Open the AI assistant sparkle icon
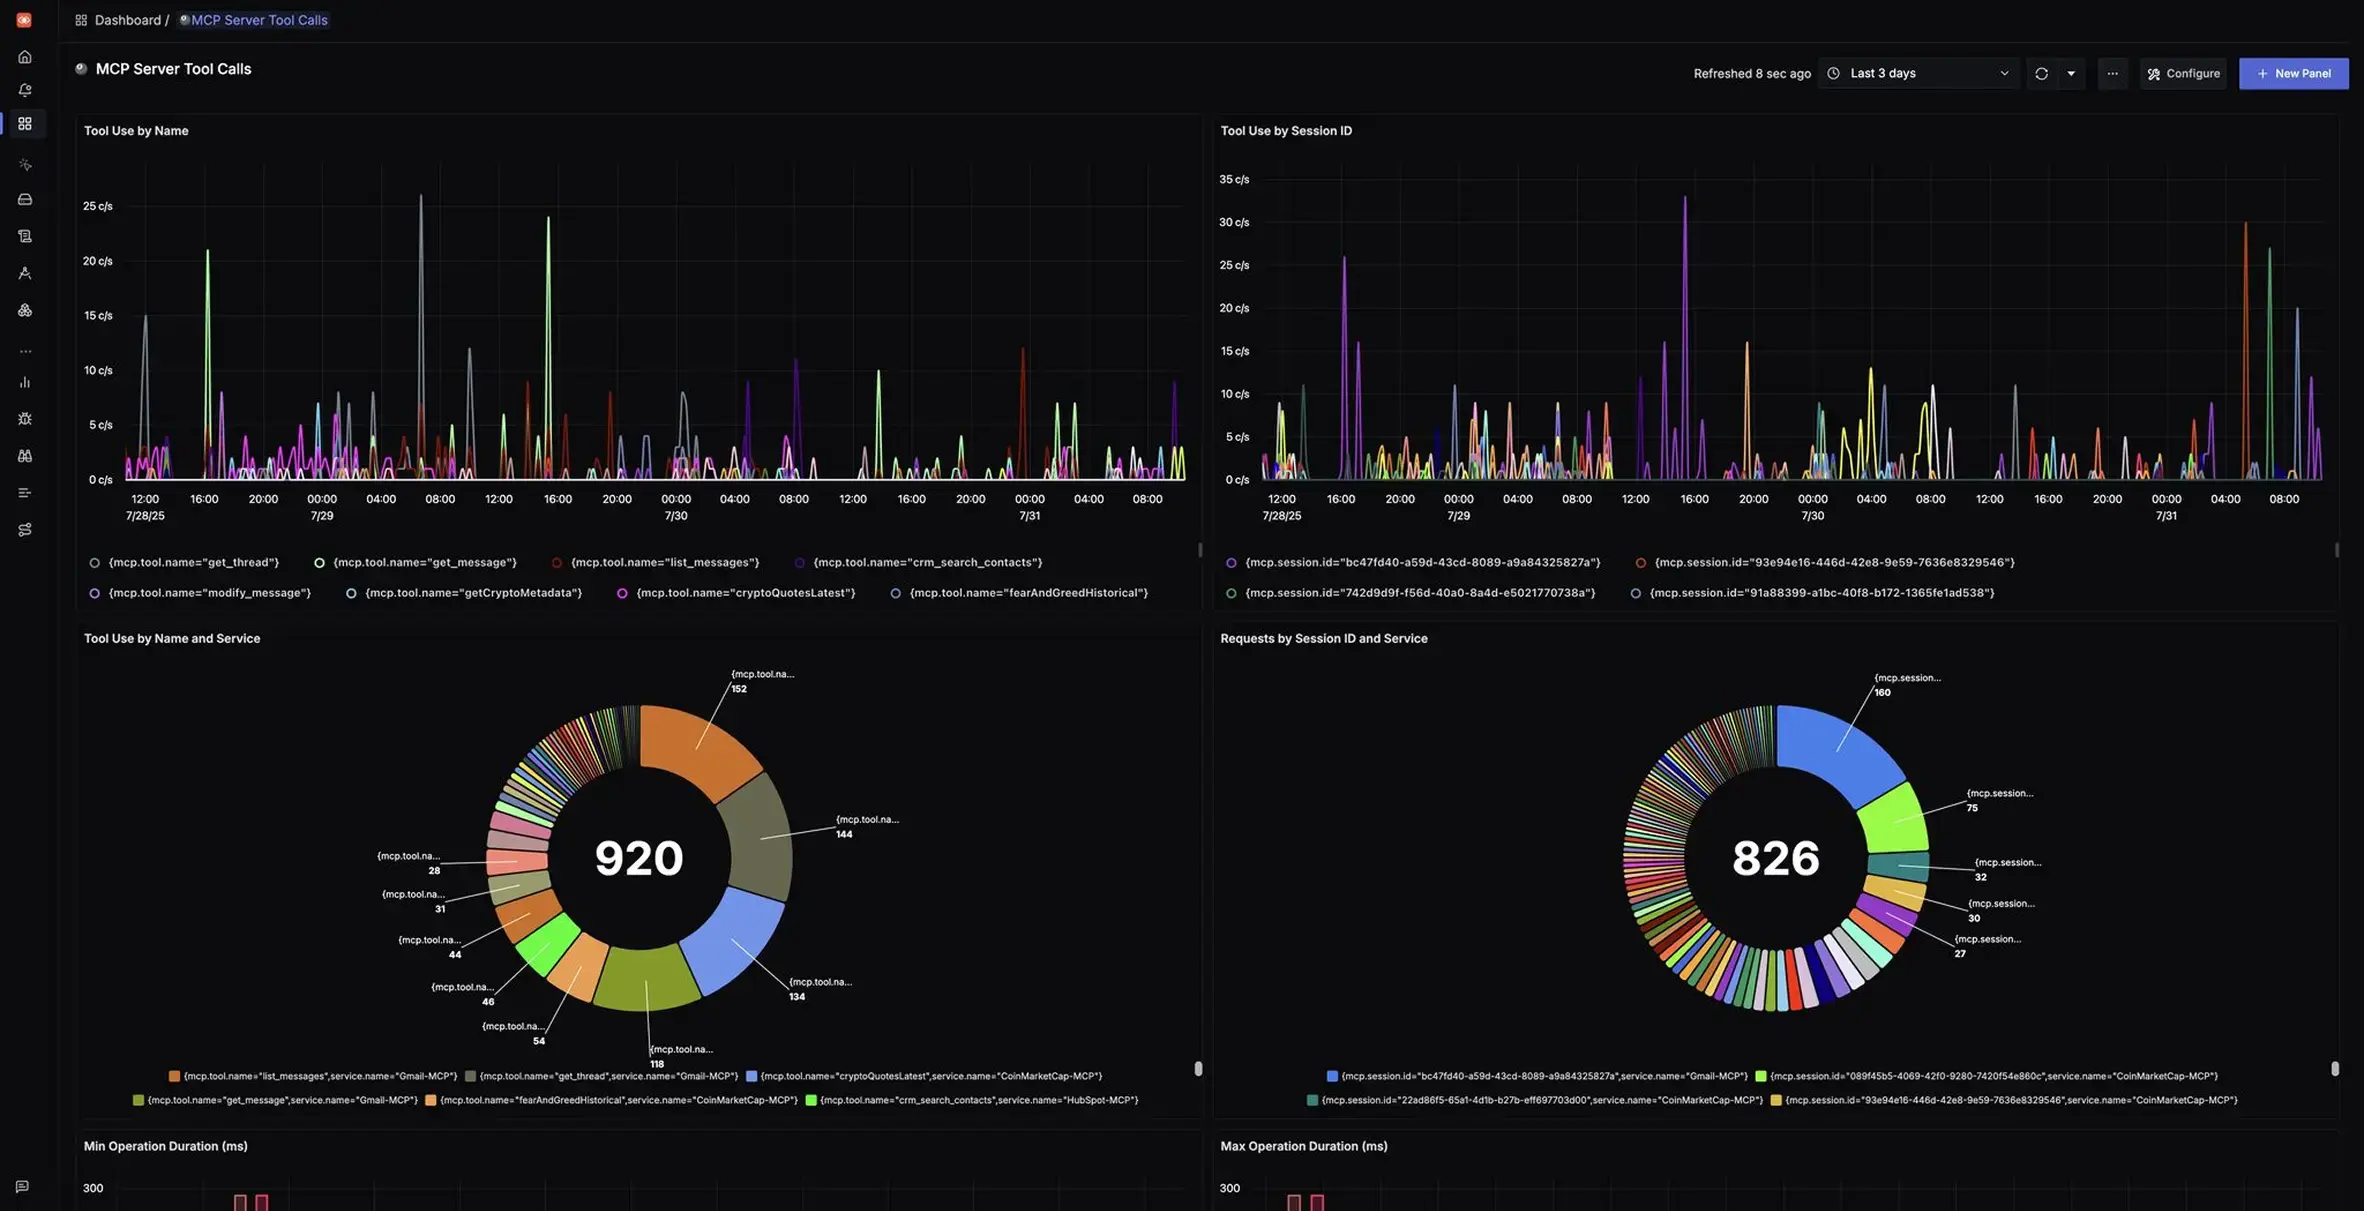The height and width of the screenshot is (1211, 2364). [x=24, y=164]
